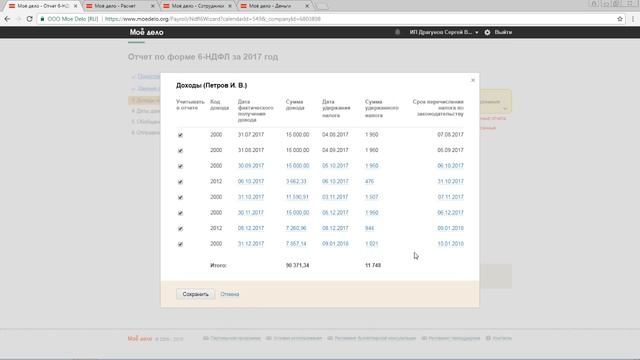Edit withheld tax amount 1 507
This screenshot has width=640, height=360.
[371, 197]
